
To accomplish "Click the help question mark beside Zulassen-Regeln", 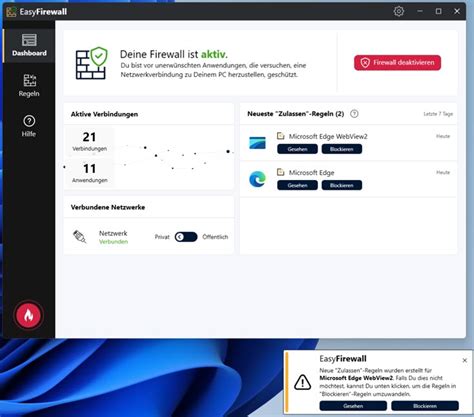I will [354, 114].
